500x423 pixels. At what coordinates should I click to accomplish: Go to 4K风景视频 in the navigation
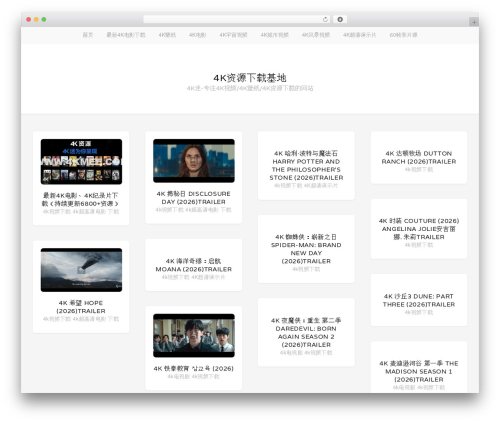[316, 35]
